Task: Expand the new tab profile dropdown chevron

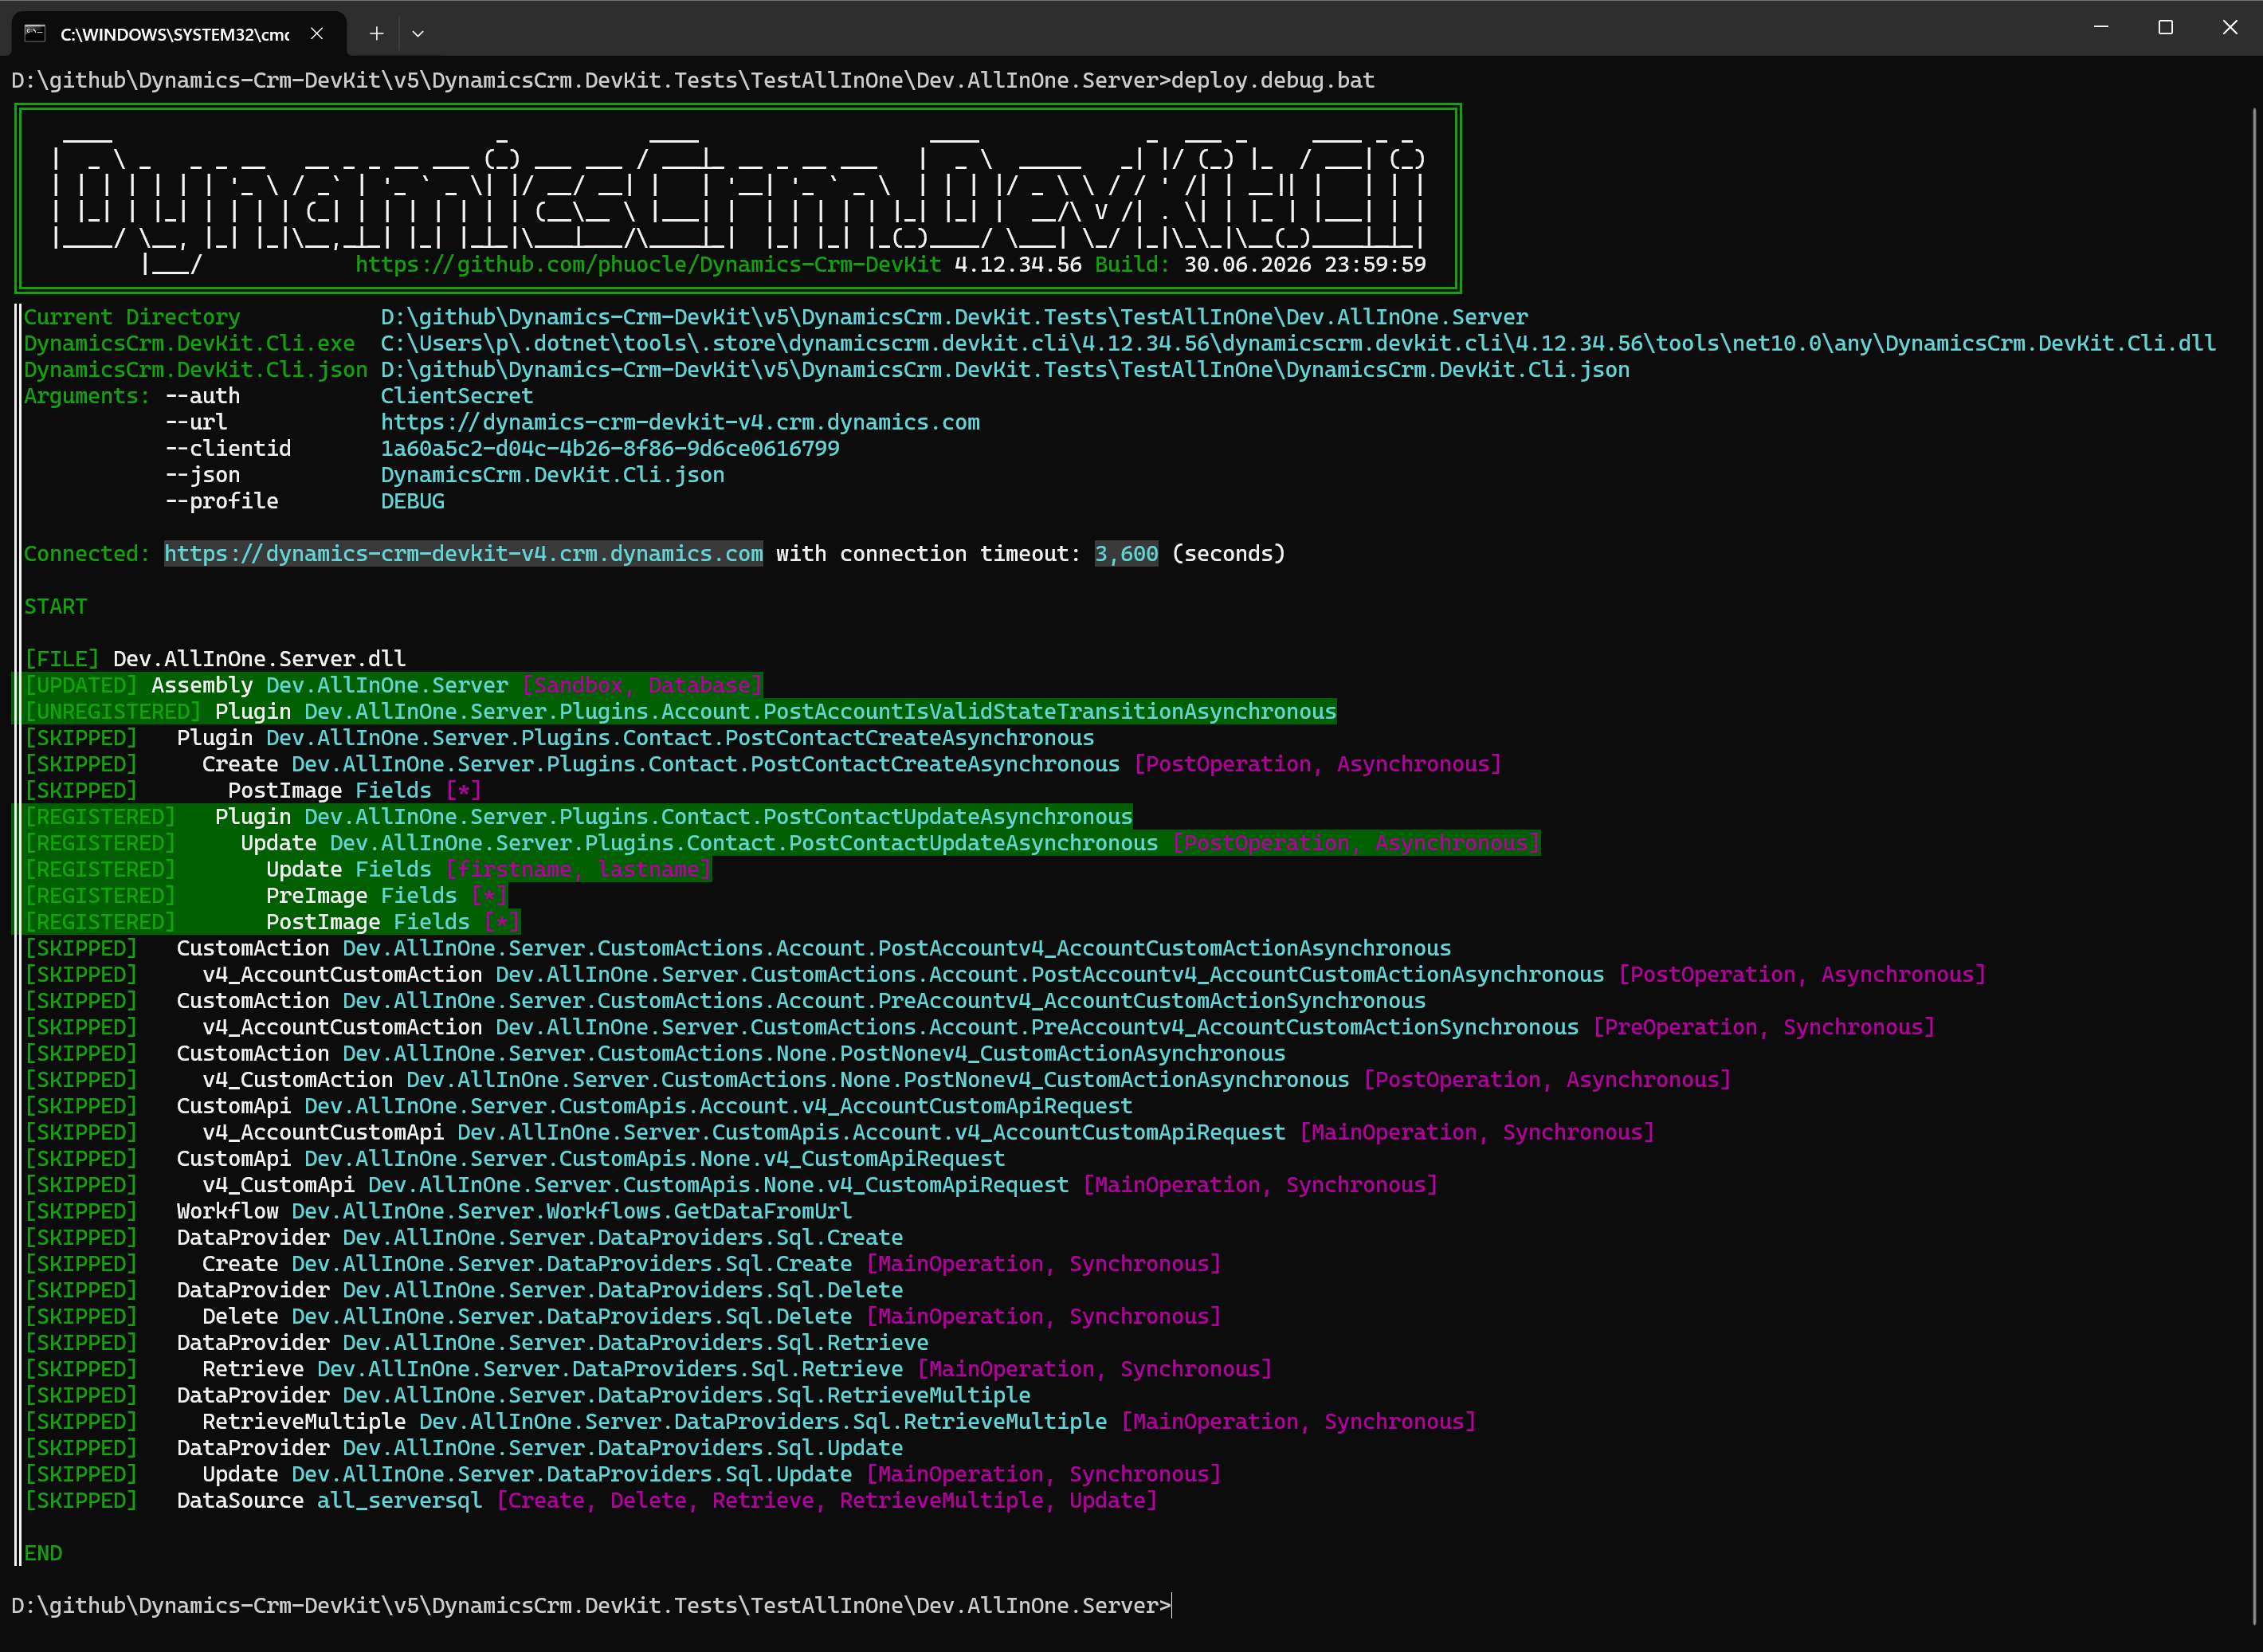Action: [x=418, y=33]
